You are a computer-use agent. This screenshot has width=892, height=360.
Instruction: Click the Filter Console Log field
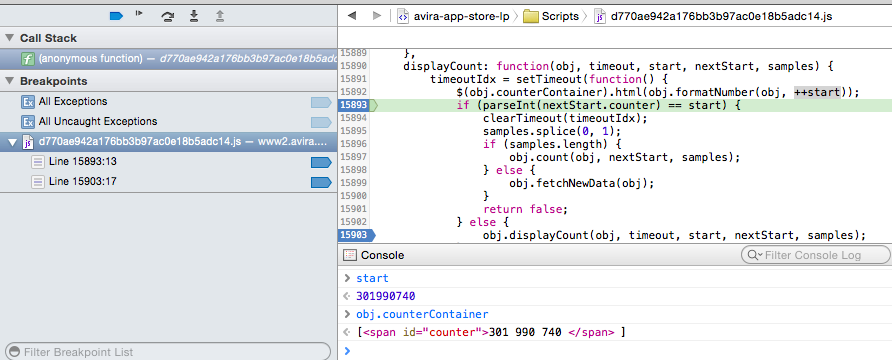click(816, 255)
